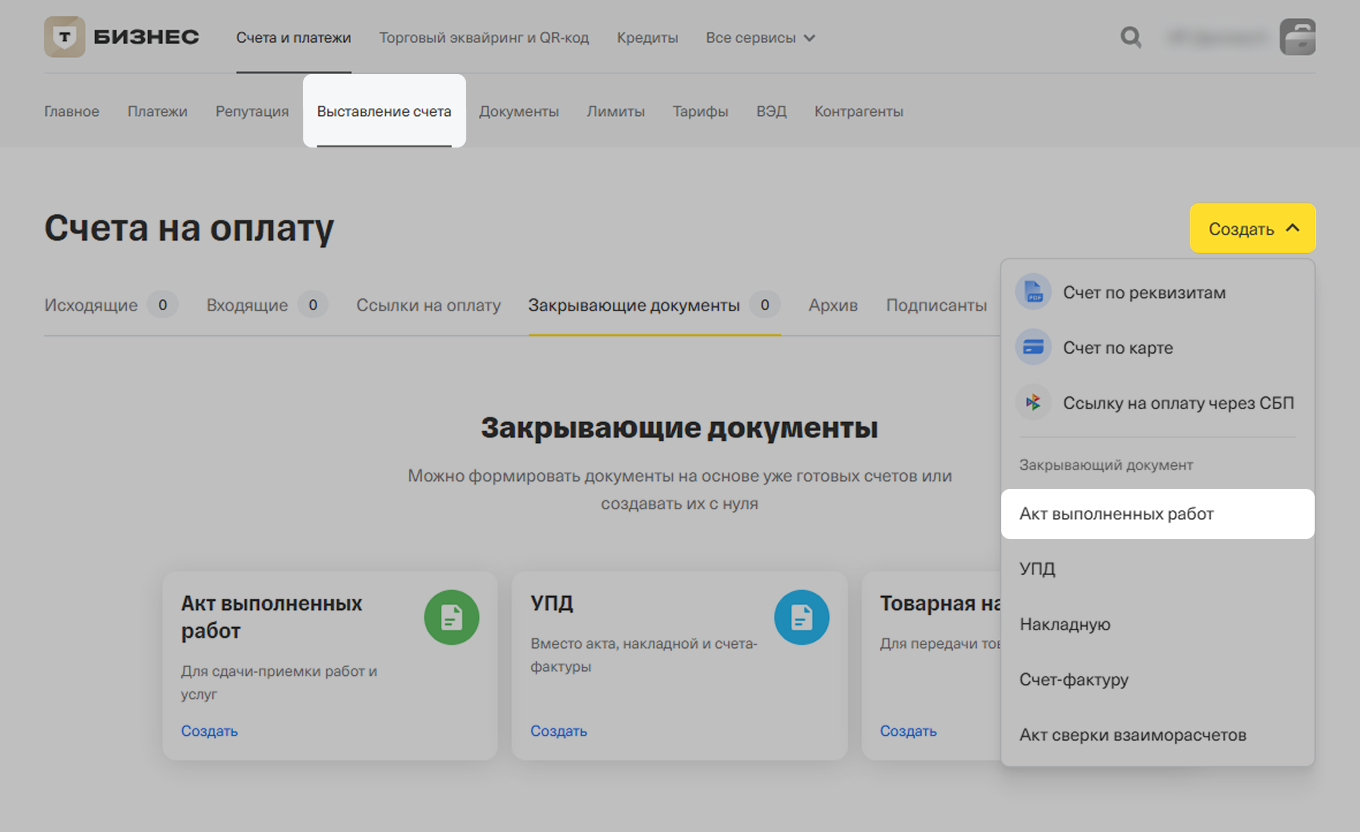This screenshot has height=832, width=1360.
Task: Select Документы in the secondary navigation
Action: coord(518,111)
